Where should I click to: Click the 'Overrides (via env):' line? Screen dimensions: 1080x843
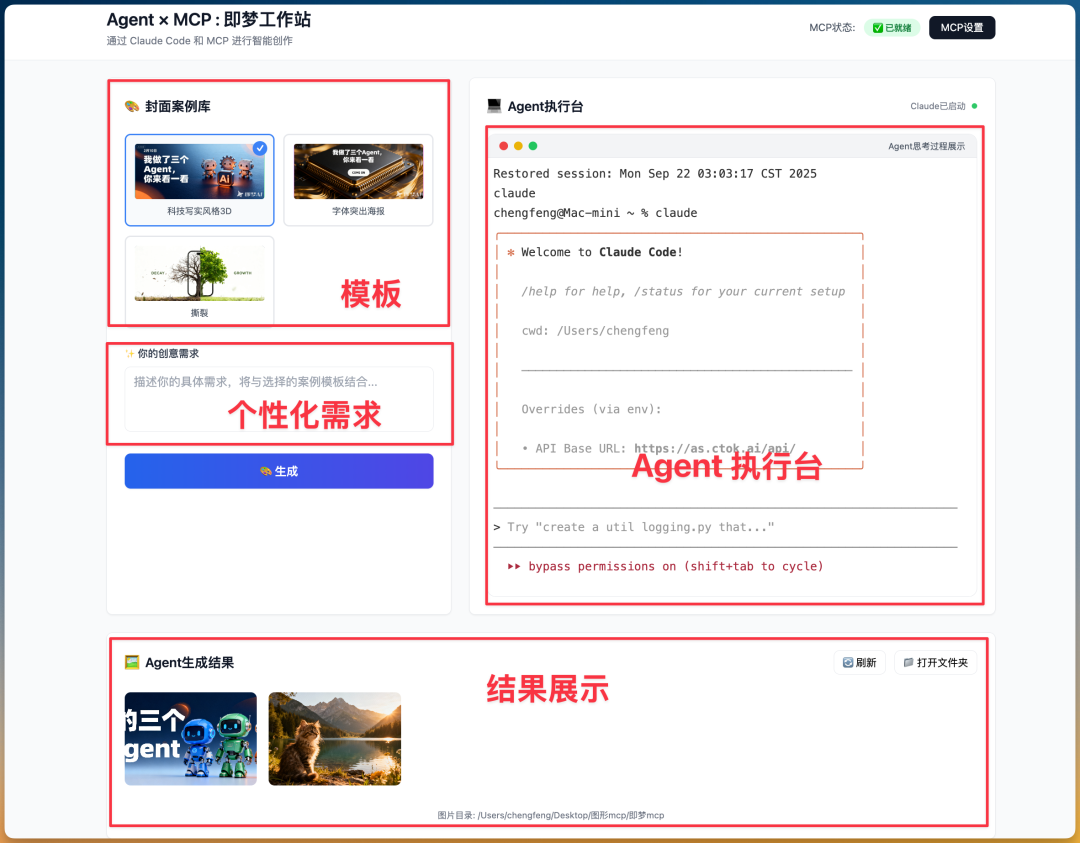click(x=592, y=409)
